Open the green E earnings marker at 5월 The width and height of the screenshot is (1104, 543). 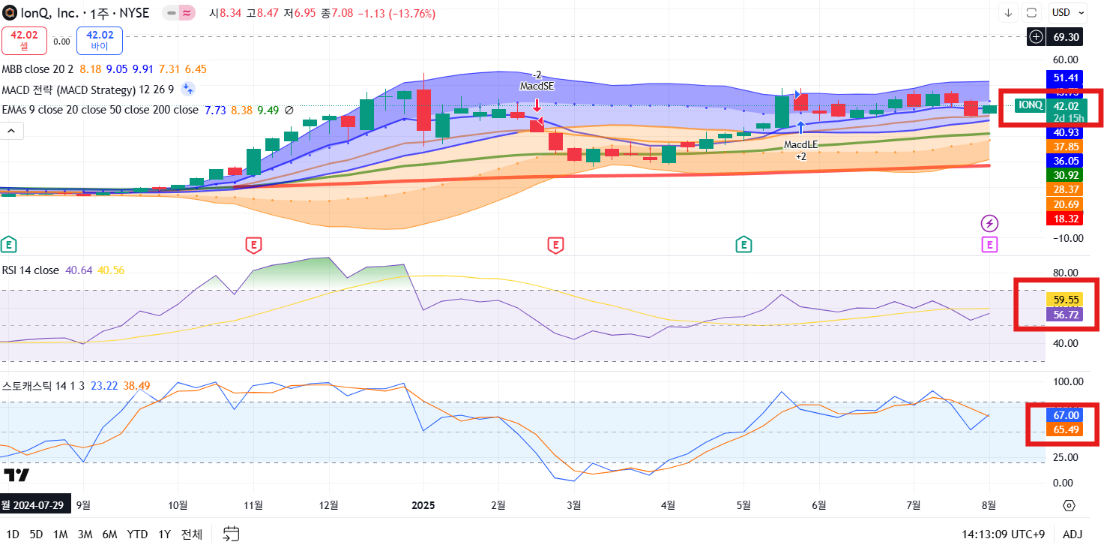coord(743,244)
